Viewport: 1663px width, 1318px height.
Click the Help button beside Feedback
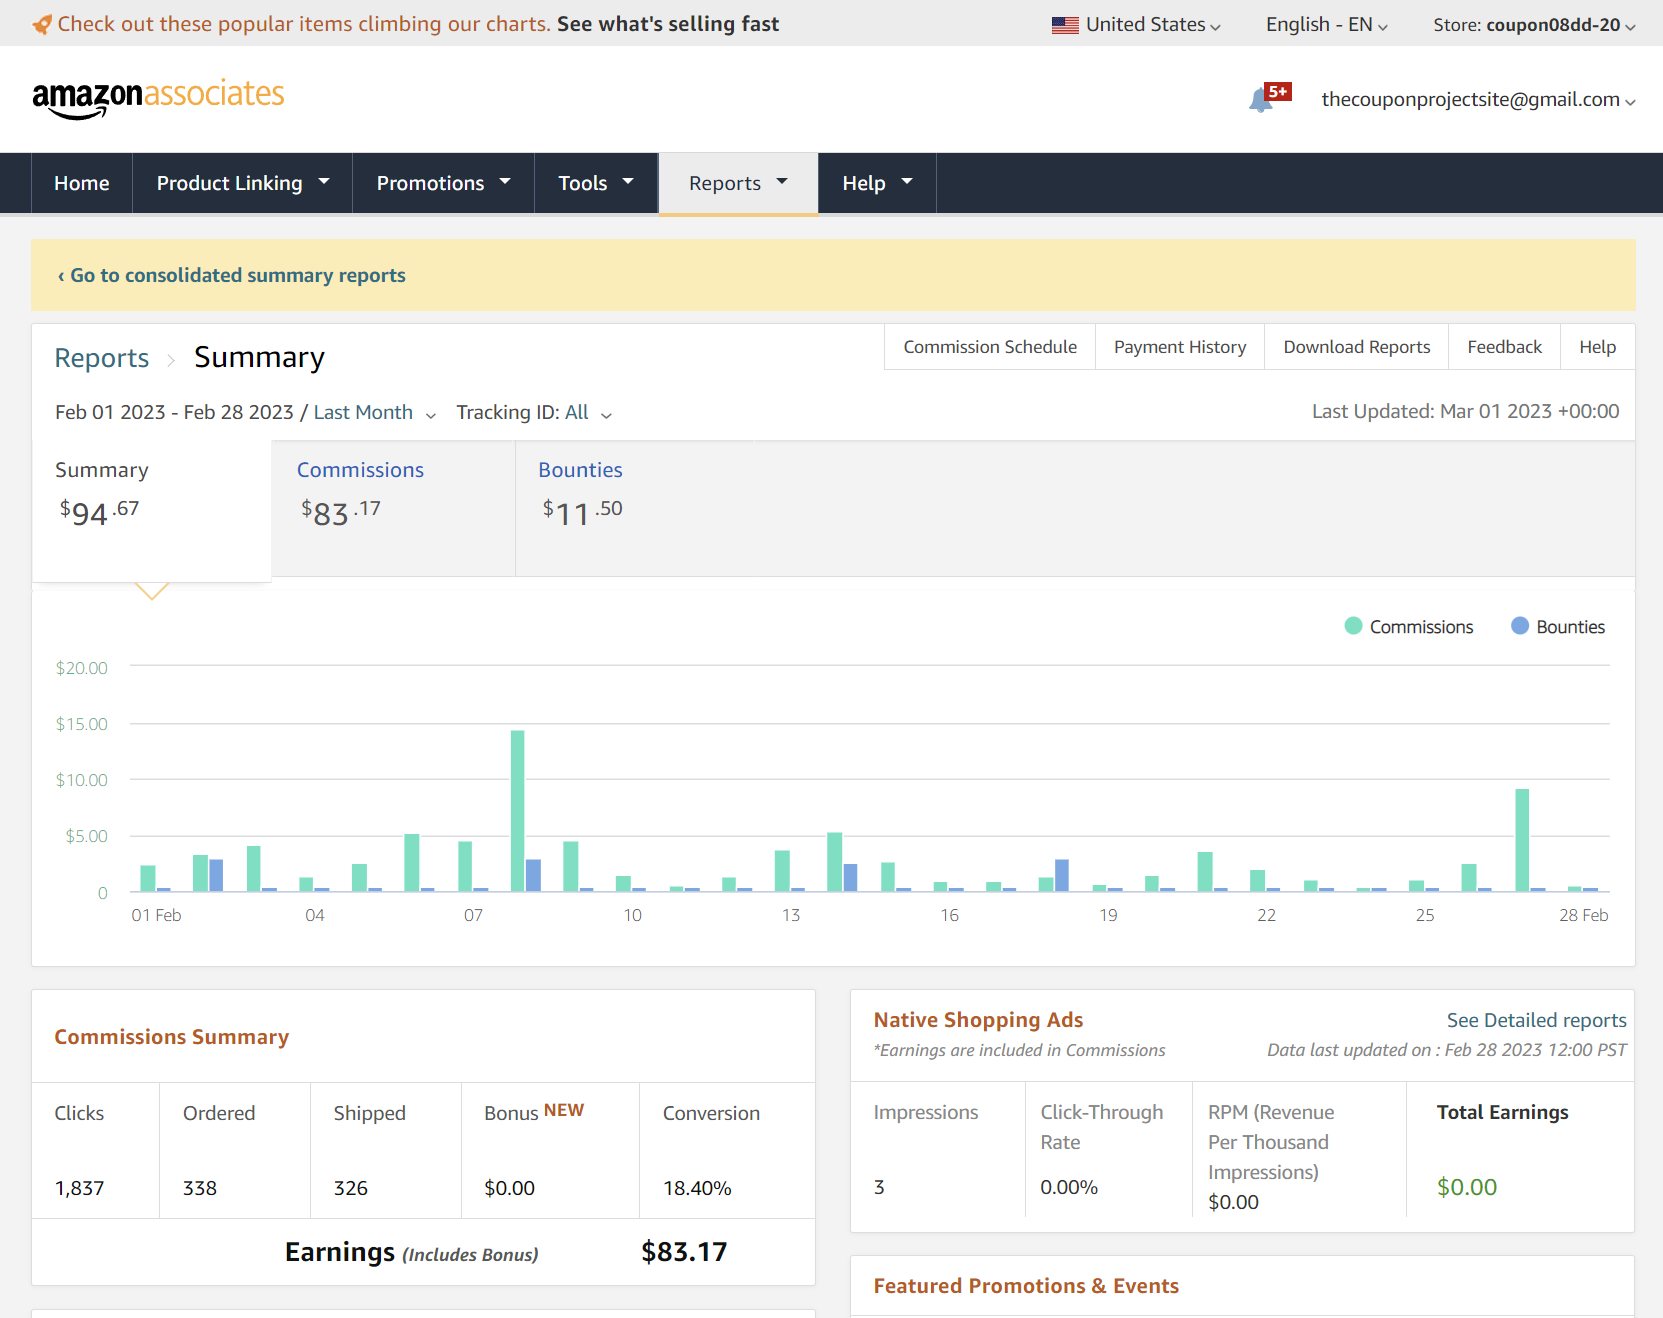[x=1597, y=347]
